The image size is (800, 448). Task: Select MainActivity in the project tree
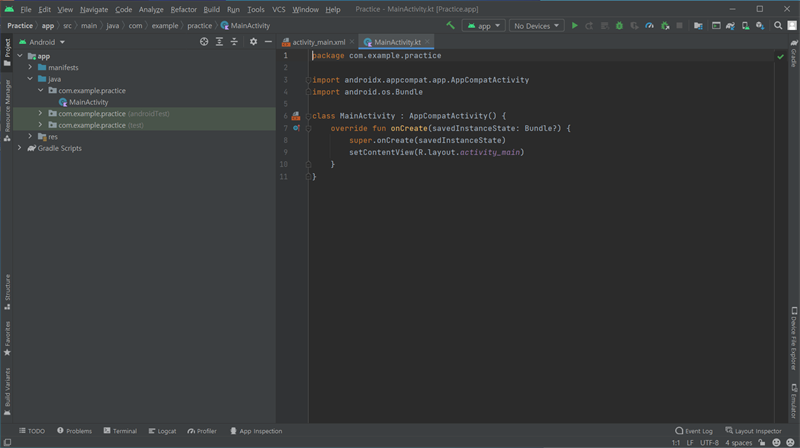pyautogui.click(x=88, y=102)
